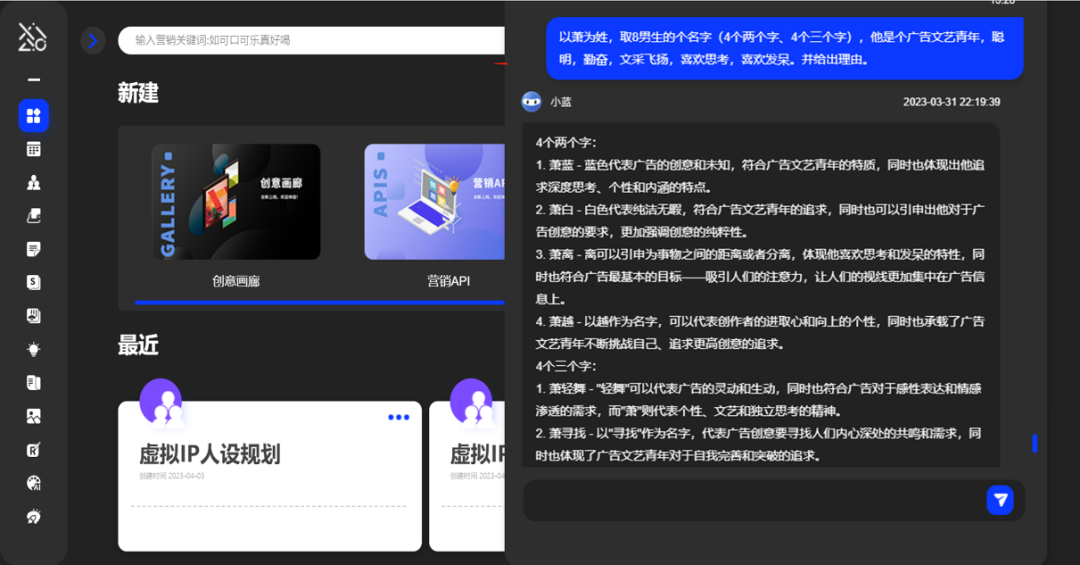
Task: Open the AI palette sidebar icon
Action: pos(34,483)
